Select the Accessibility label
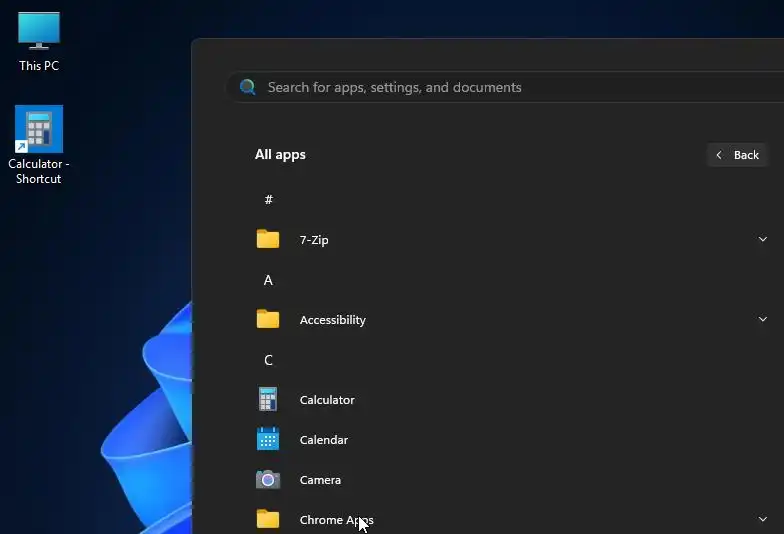 point(332,320)
